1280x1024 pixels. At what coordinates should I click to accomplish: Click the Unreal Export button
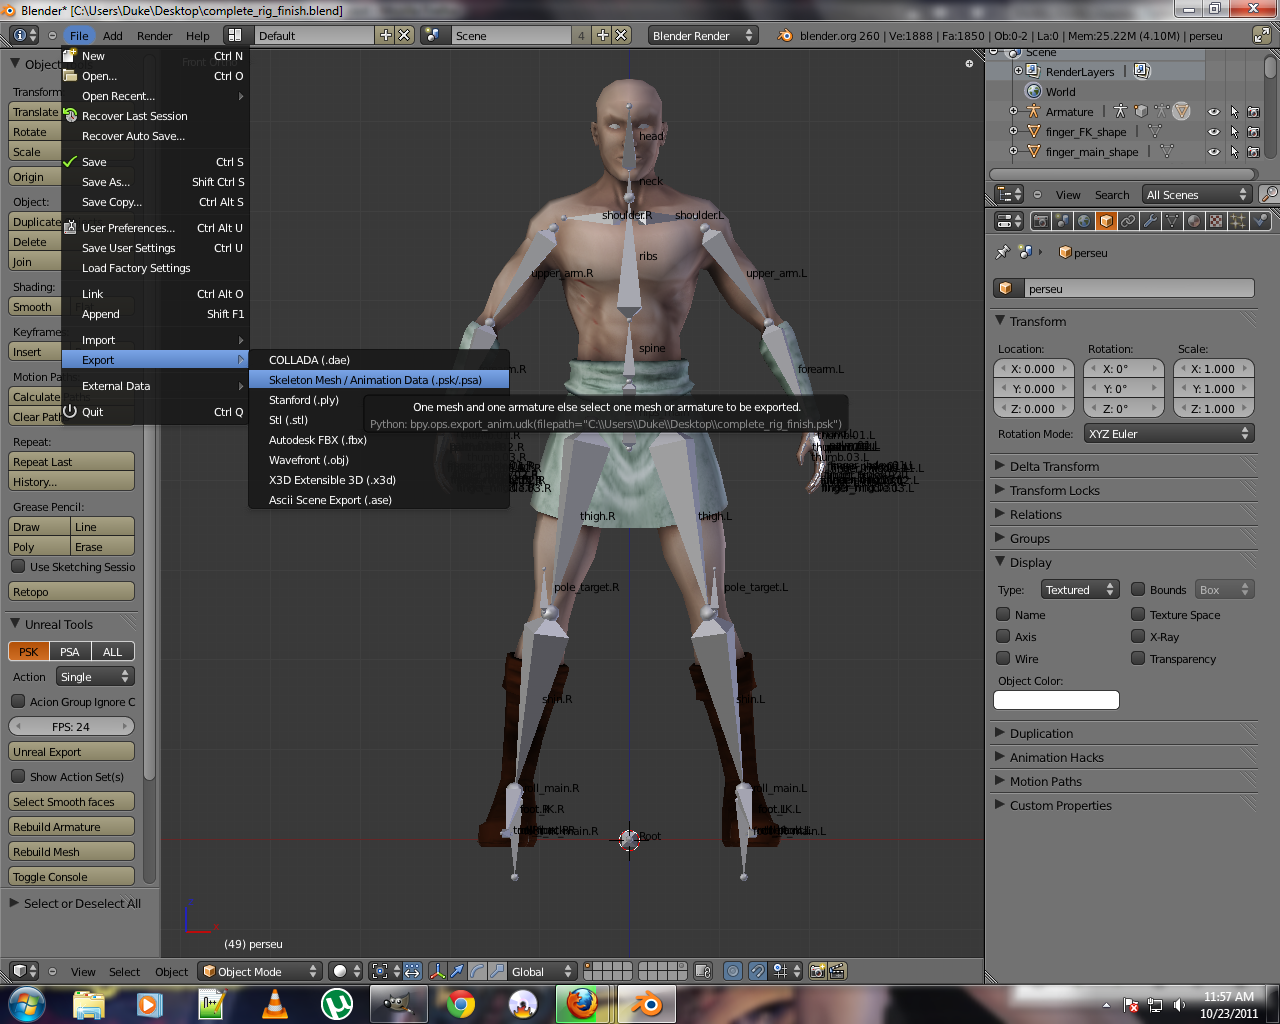[x=71, y=752]
